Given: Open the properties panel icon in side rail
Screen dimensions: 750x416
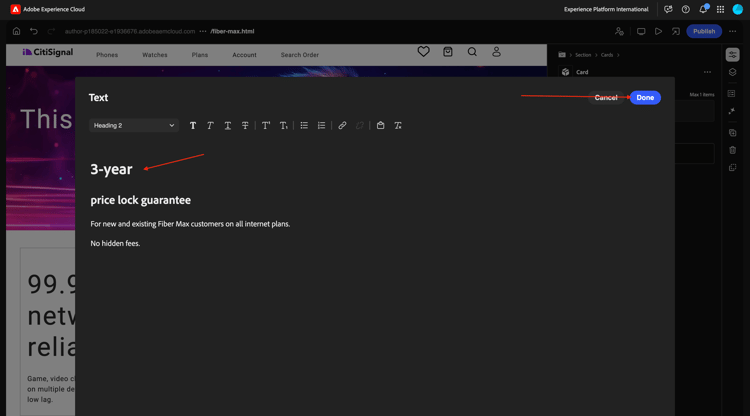Looking at the screenshot, I should point(732,55).
